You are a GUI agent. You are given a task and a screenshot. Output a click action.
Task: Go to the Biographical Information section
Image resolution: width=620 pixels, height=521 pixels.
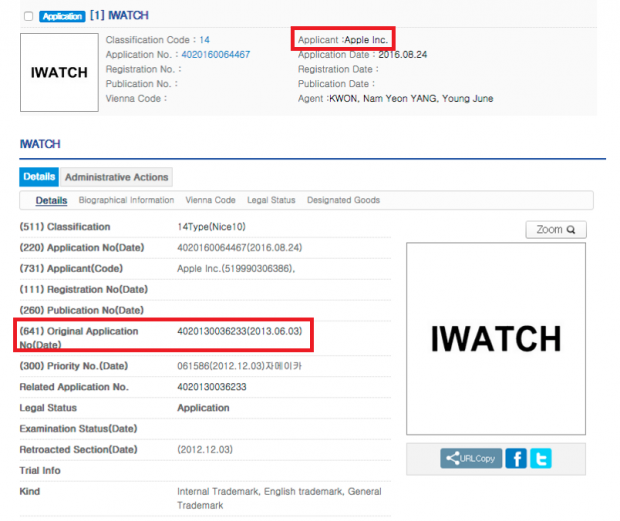coord(126,200)
